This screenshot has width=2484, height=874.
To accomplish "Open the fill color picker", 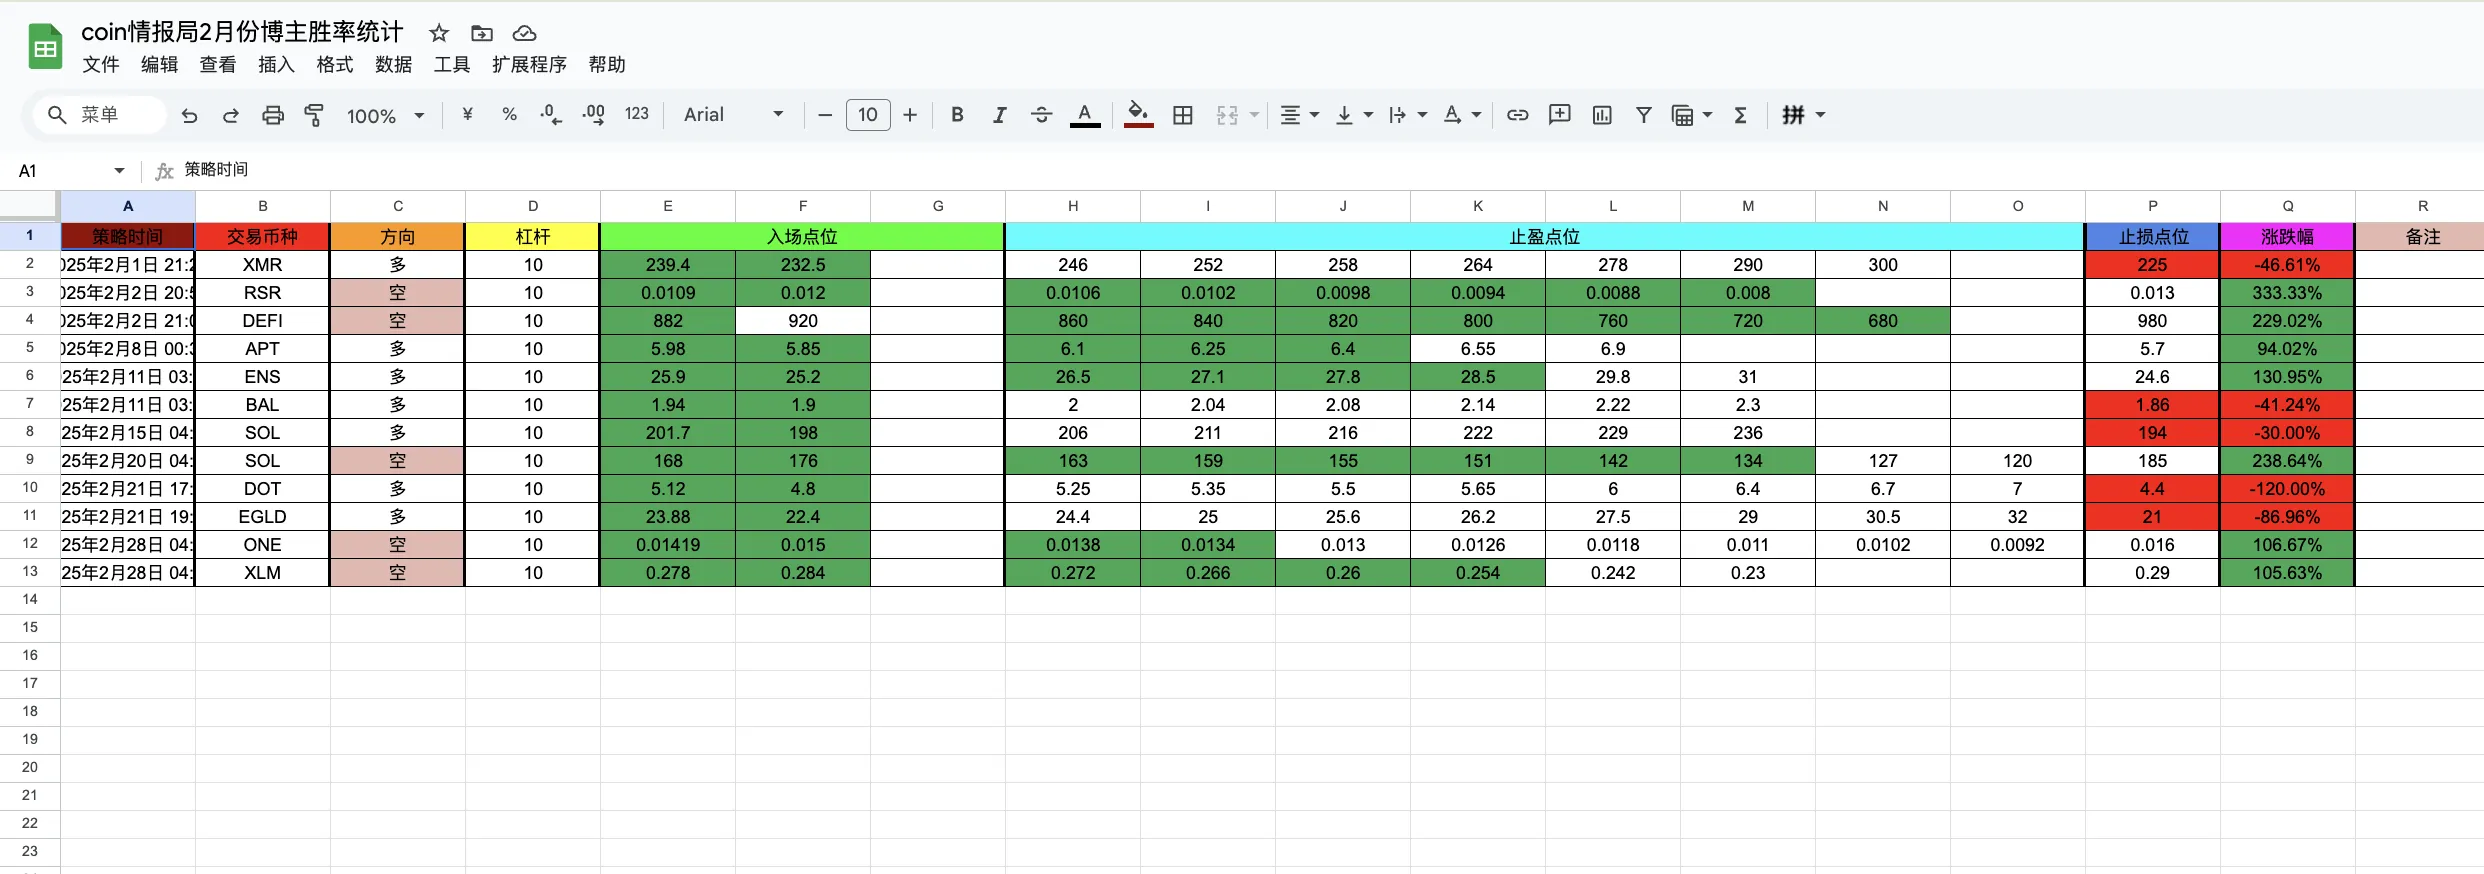I will [x=1138, y=115].
